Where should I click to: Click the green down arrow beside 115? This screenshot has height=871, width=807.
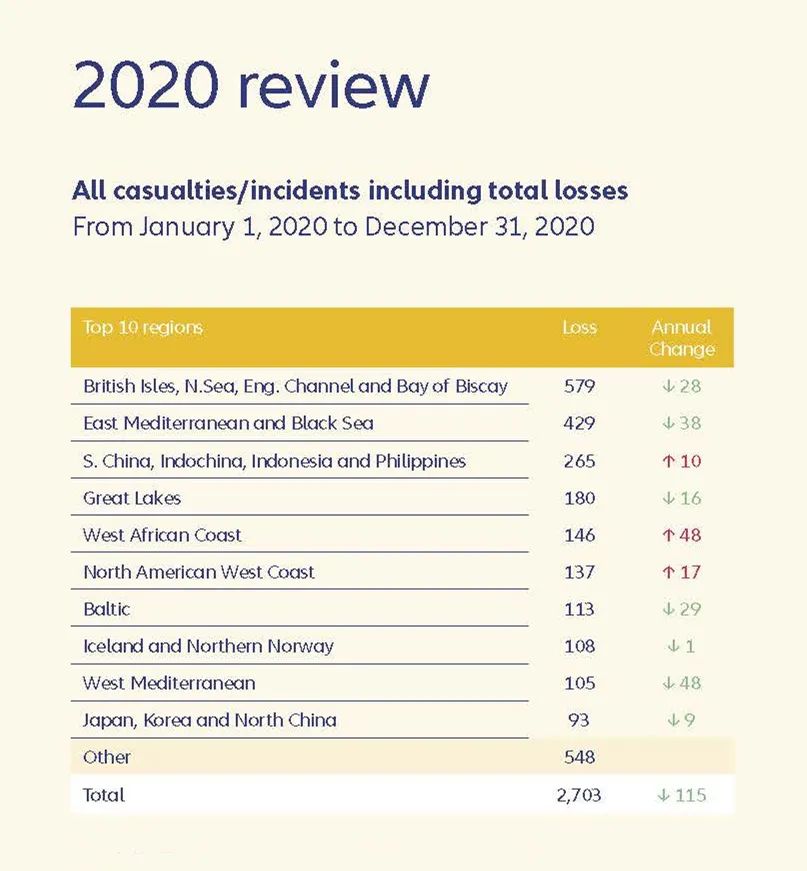pyautogui.click(x=663, y=795)
